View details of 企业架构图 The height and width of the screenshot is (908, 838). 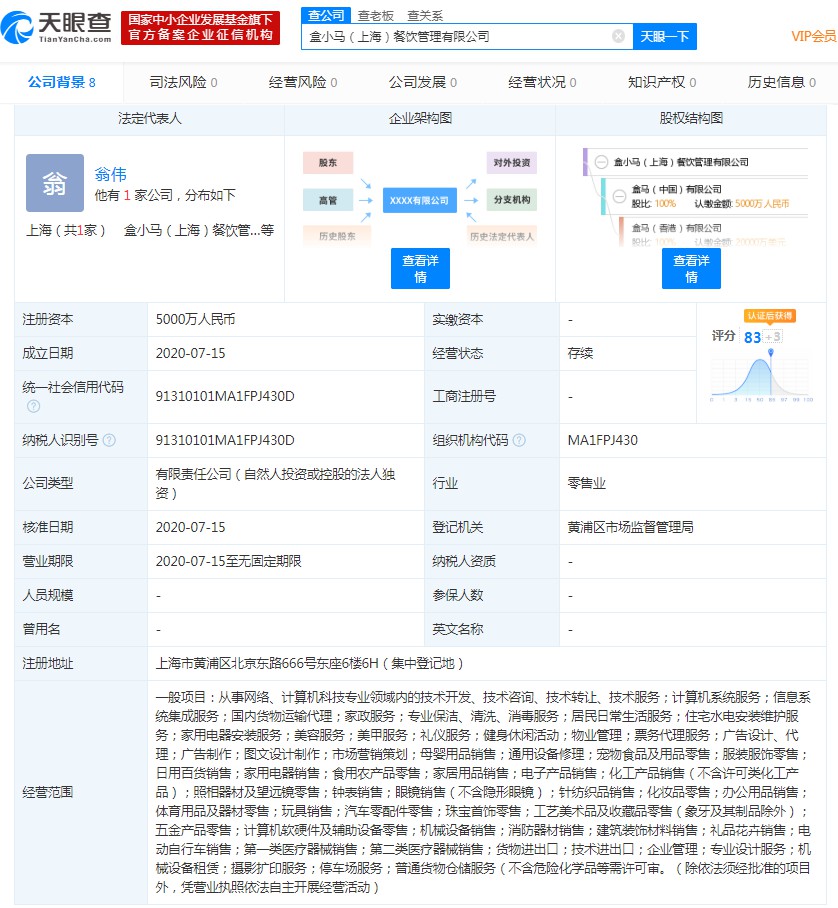tap(420, 268)
